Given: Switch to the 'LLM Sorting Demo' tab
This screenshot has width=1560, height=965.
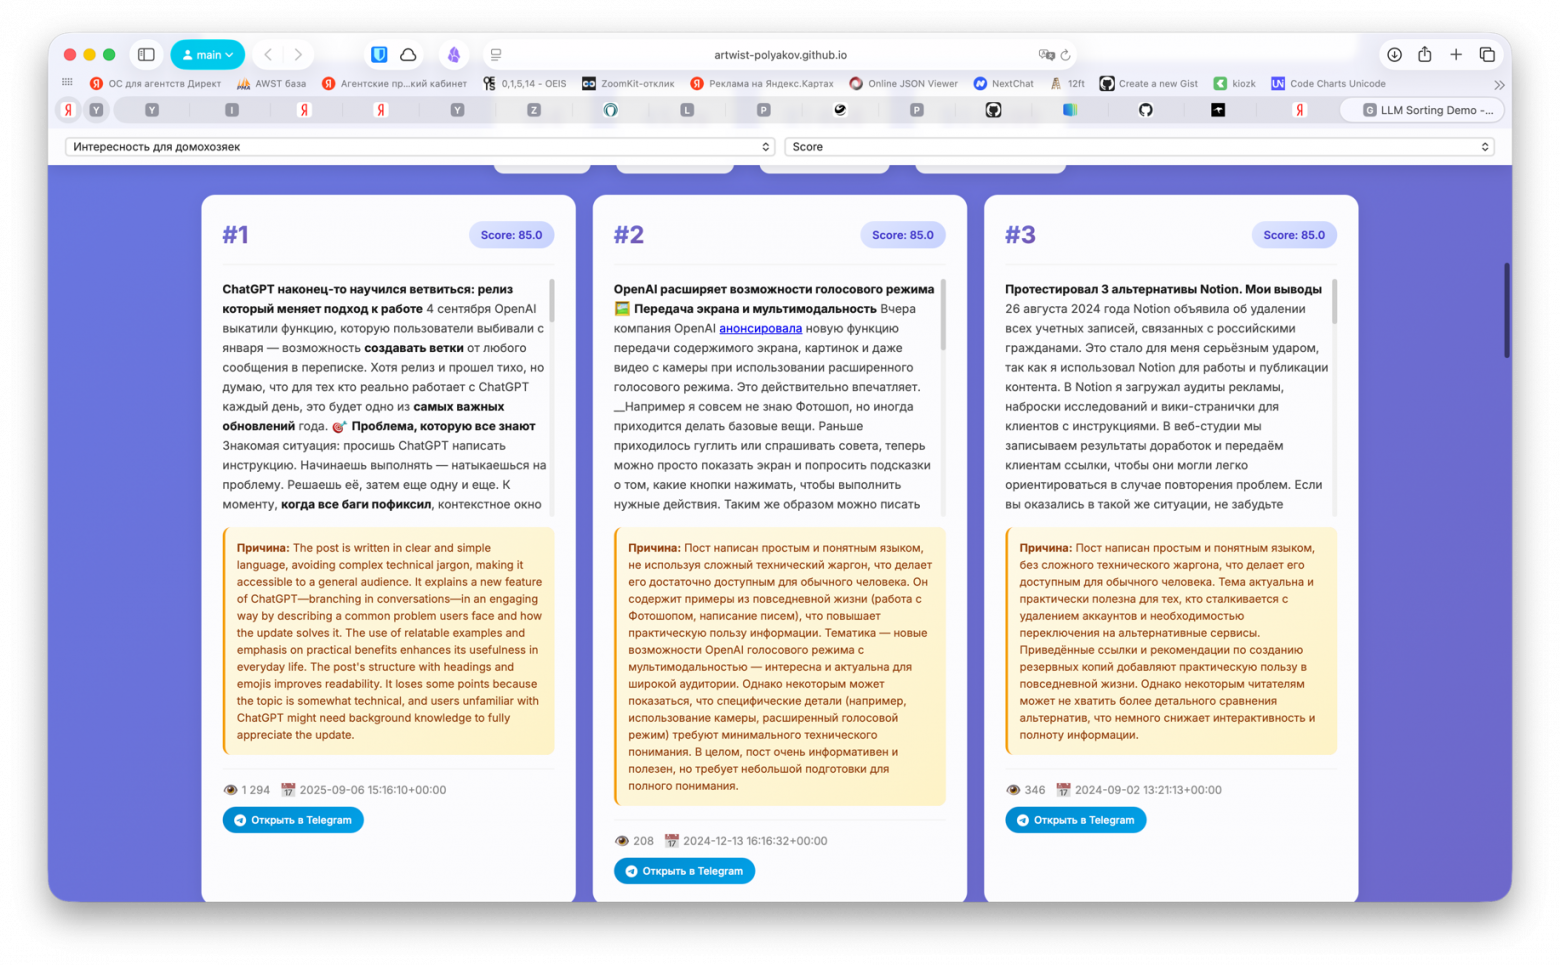Looking at the screenshot, I should [1427, 110].
